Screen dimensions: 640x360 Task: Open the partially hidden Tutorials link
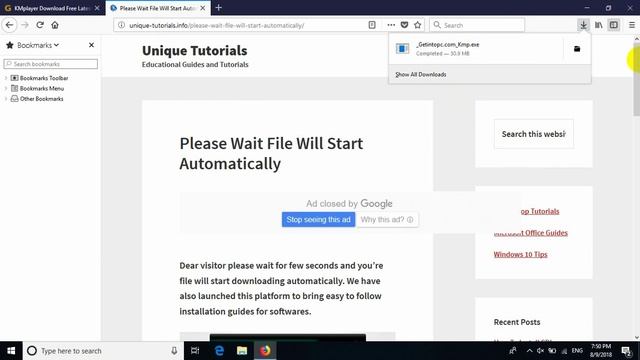point(540,211)
